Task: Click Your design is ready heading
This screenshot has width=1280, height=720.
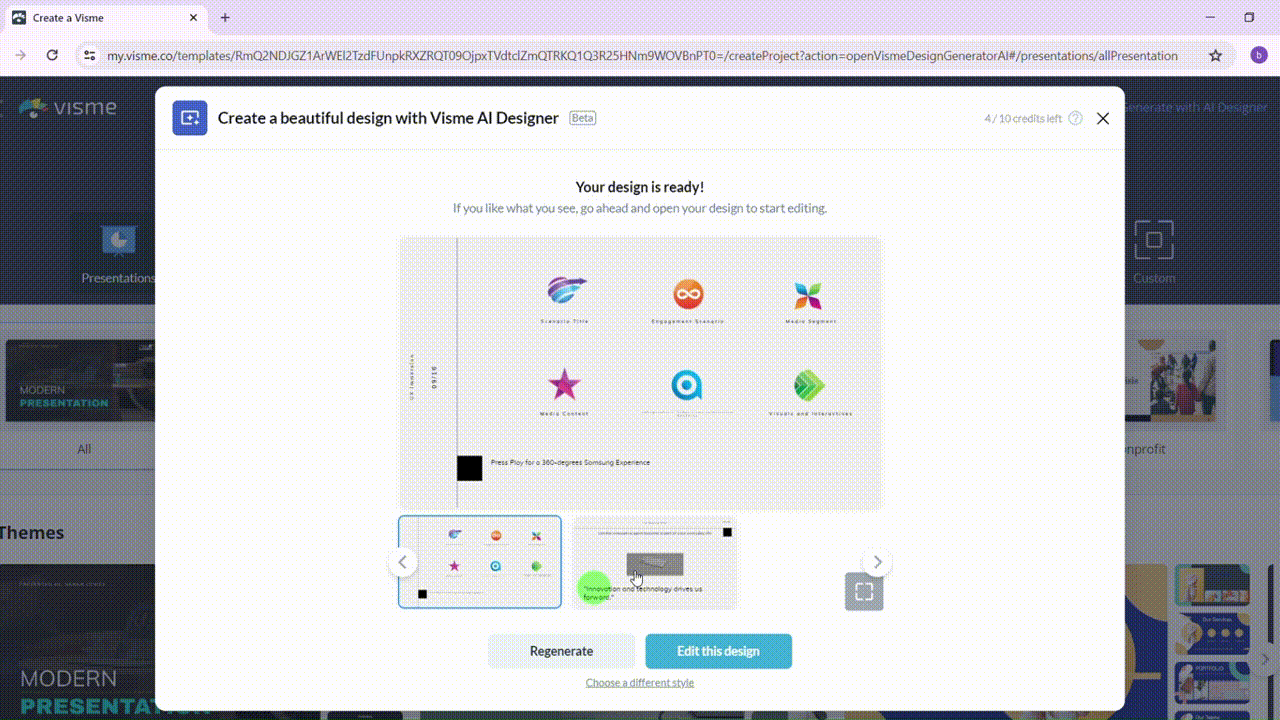Action: point(640,187)
